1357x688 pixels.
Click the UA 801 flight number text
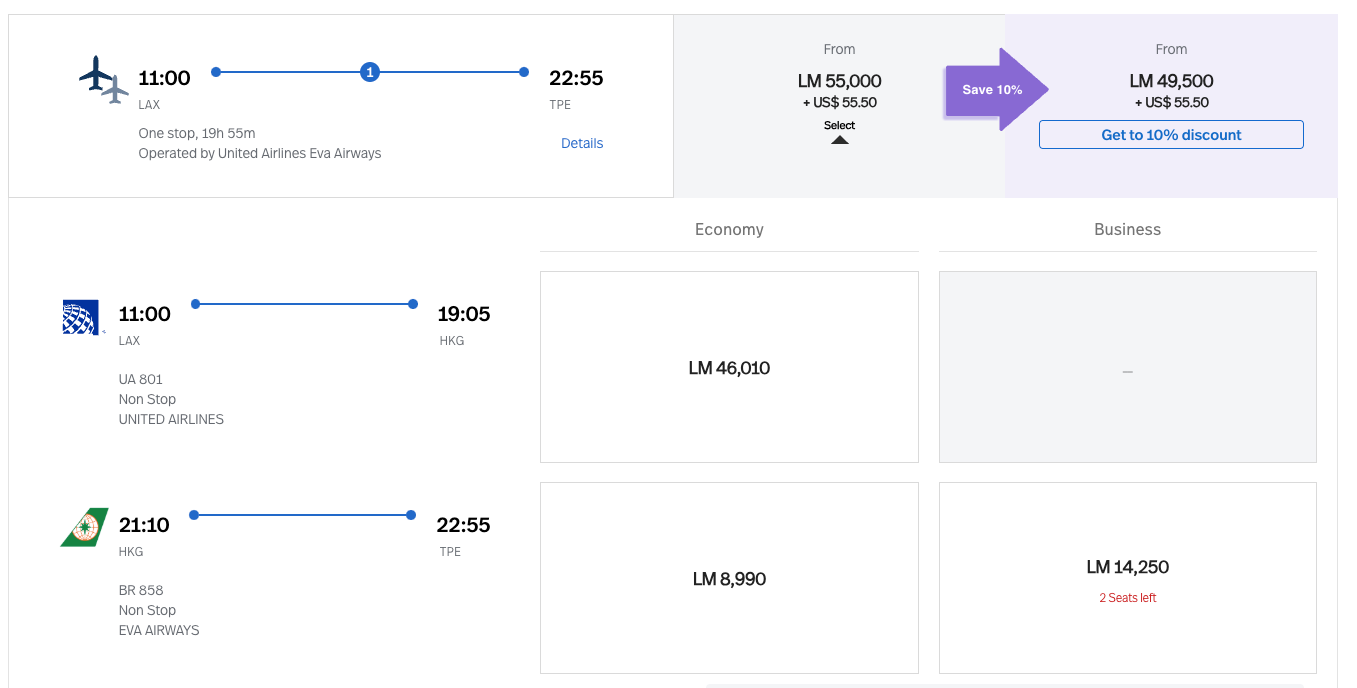tap(140, 379)
